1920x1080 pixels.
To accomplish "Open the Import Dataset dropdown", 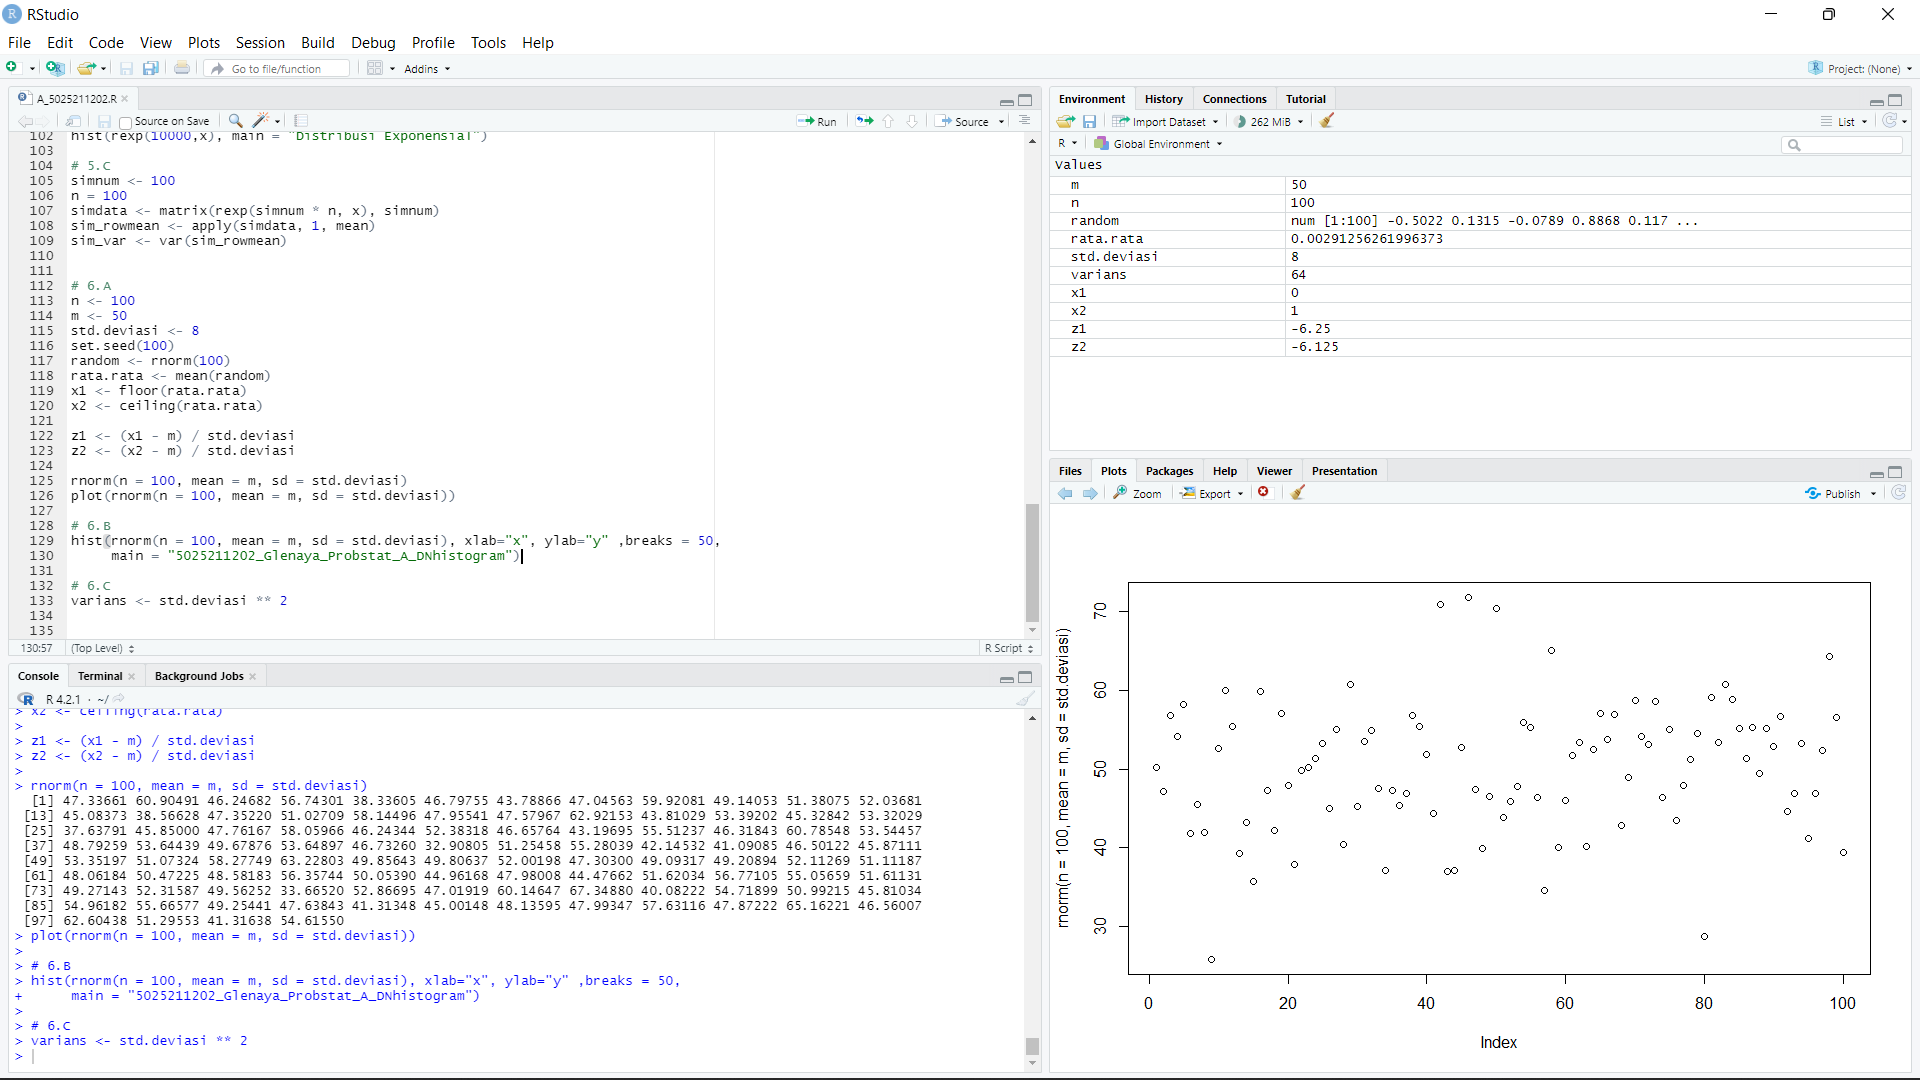I will tap(1165, 121).
